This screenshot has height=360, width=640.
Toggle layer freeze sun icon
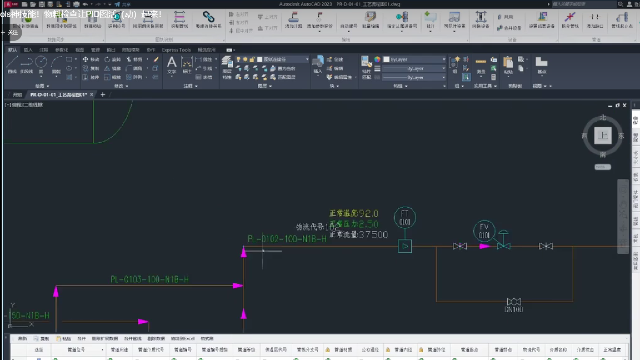coord(245,60)
